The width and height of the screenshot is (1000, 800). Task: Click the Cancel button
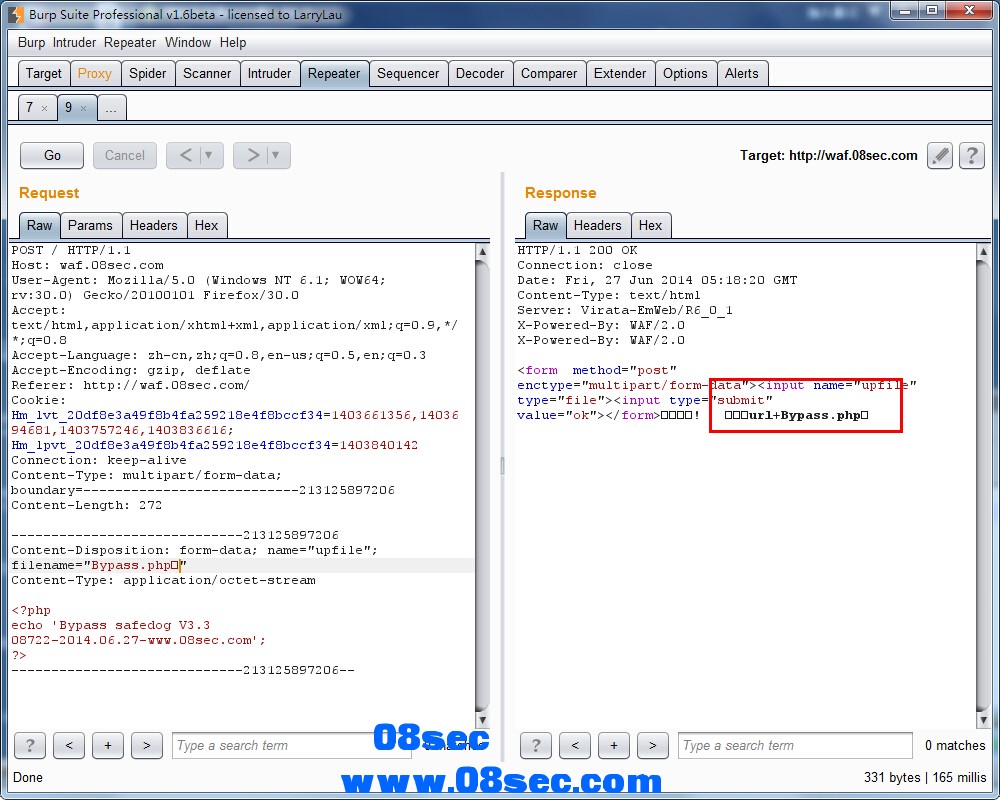125,155
